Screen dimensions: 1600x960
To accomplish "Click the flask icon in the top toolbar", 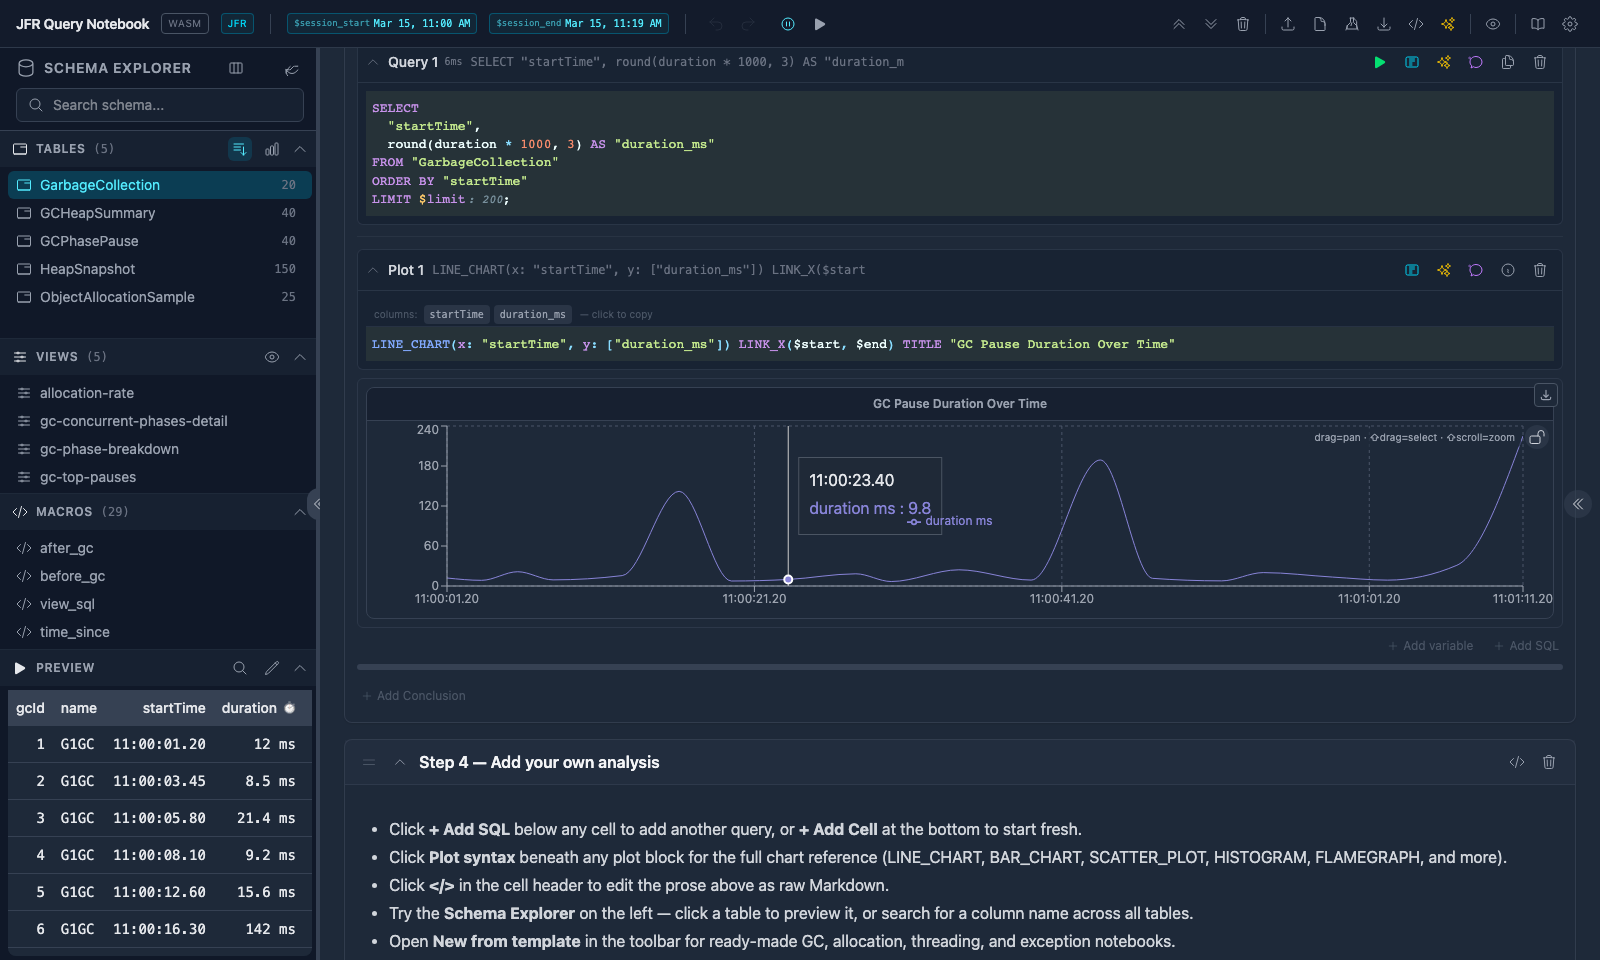I will point(1352,24).
